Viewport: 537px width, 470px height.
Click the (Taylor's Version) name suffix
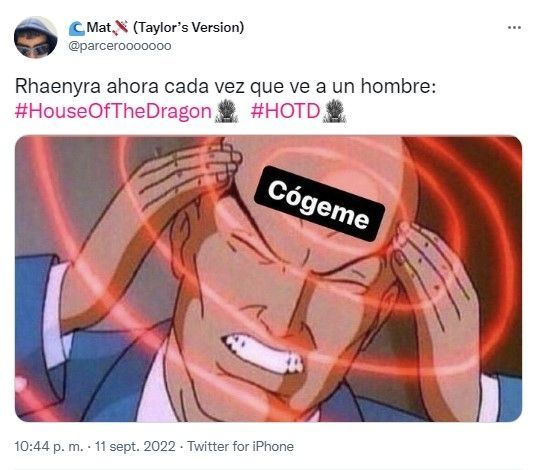click(x=188, y=27)
